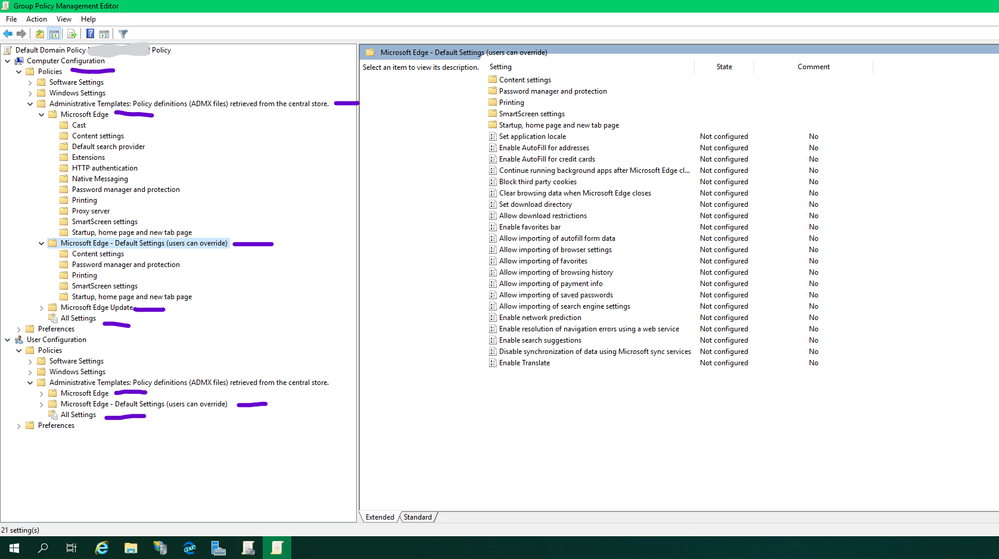Click the folder icon beside Extensions

64,157
